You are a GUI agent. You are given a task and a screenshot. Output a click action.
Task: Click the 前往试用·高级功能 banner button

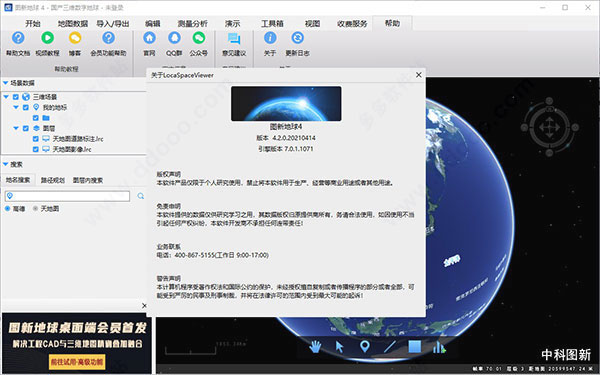pyautogui.click(x=77, y=361)
